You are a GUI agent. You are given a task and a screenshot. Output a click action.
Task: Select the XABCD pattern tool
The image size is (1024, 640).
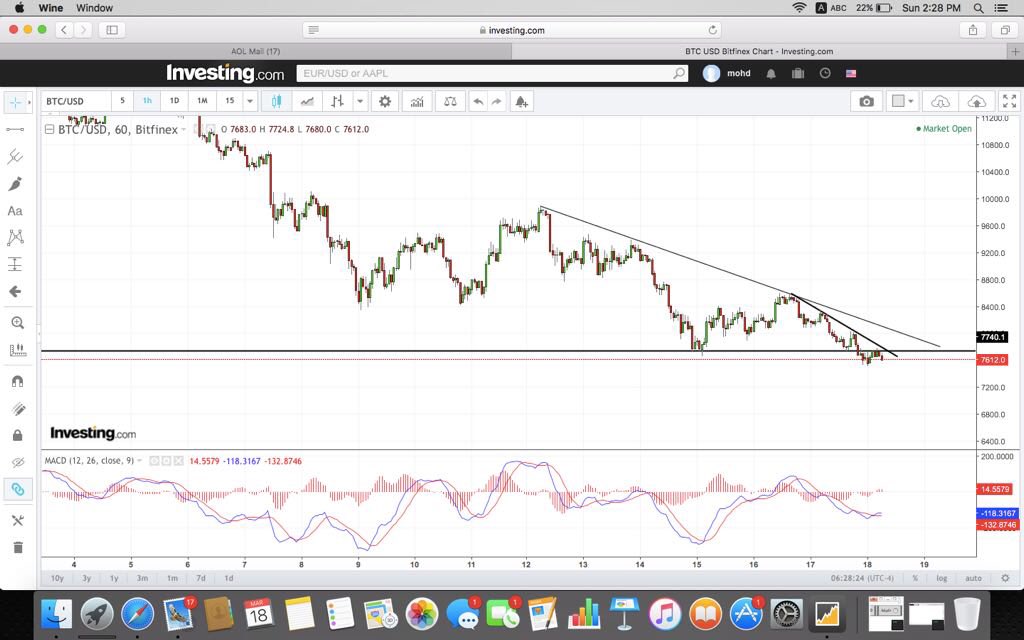click(15, 238)
